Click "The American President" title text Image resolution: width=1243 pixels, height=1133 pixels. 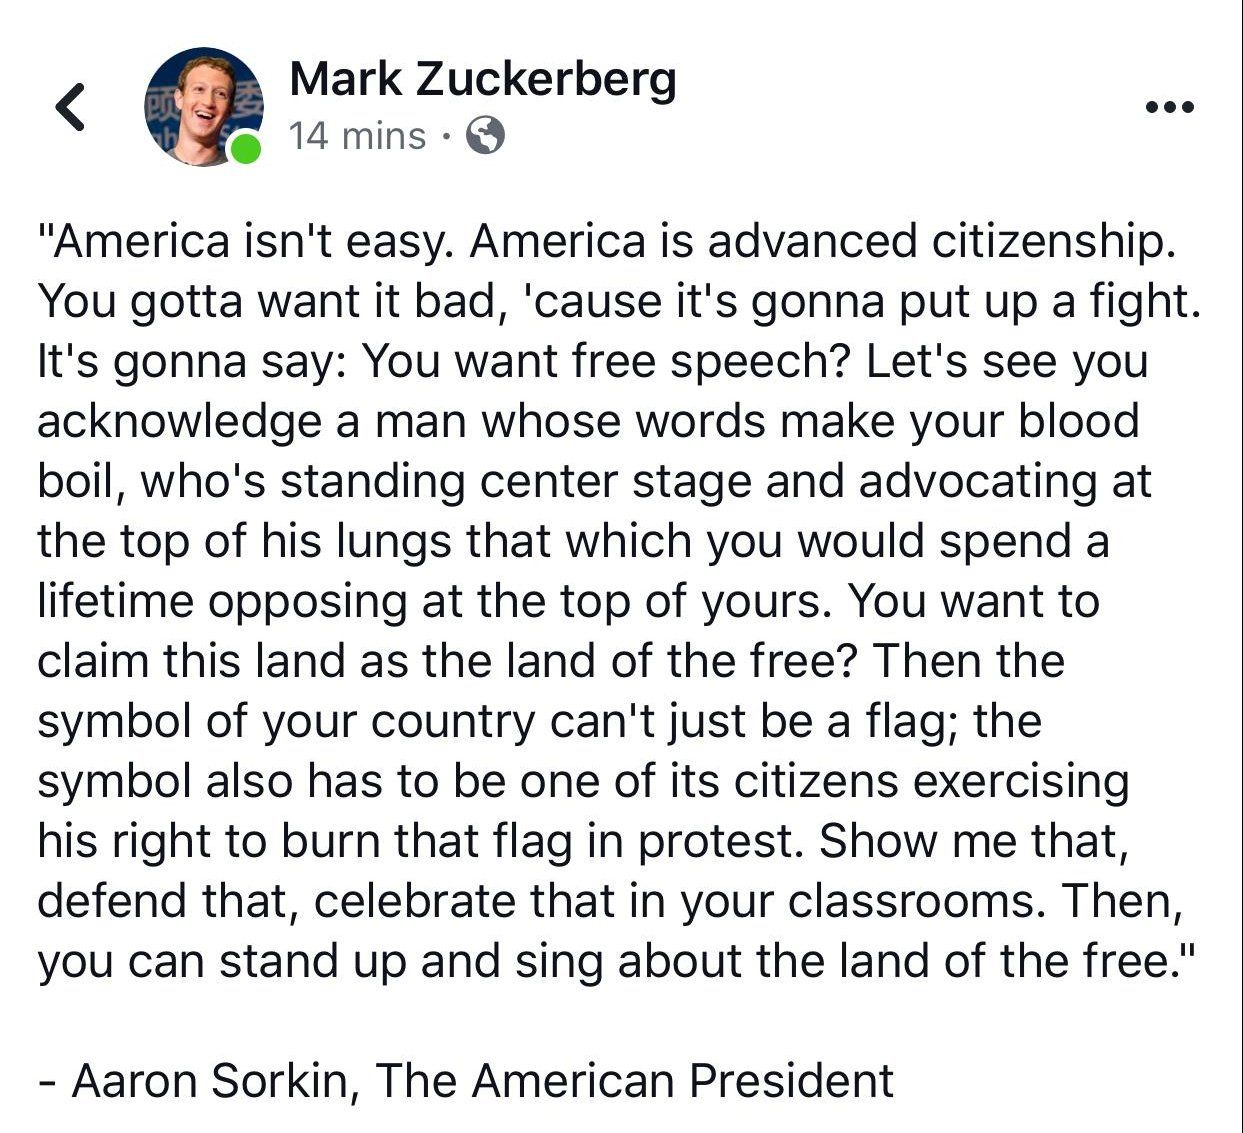click(634, 1080)
